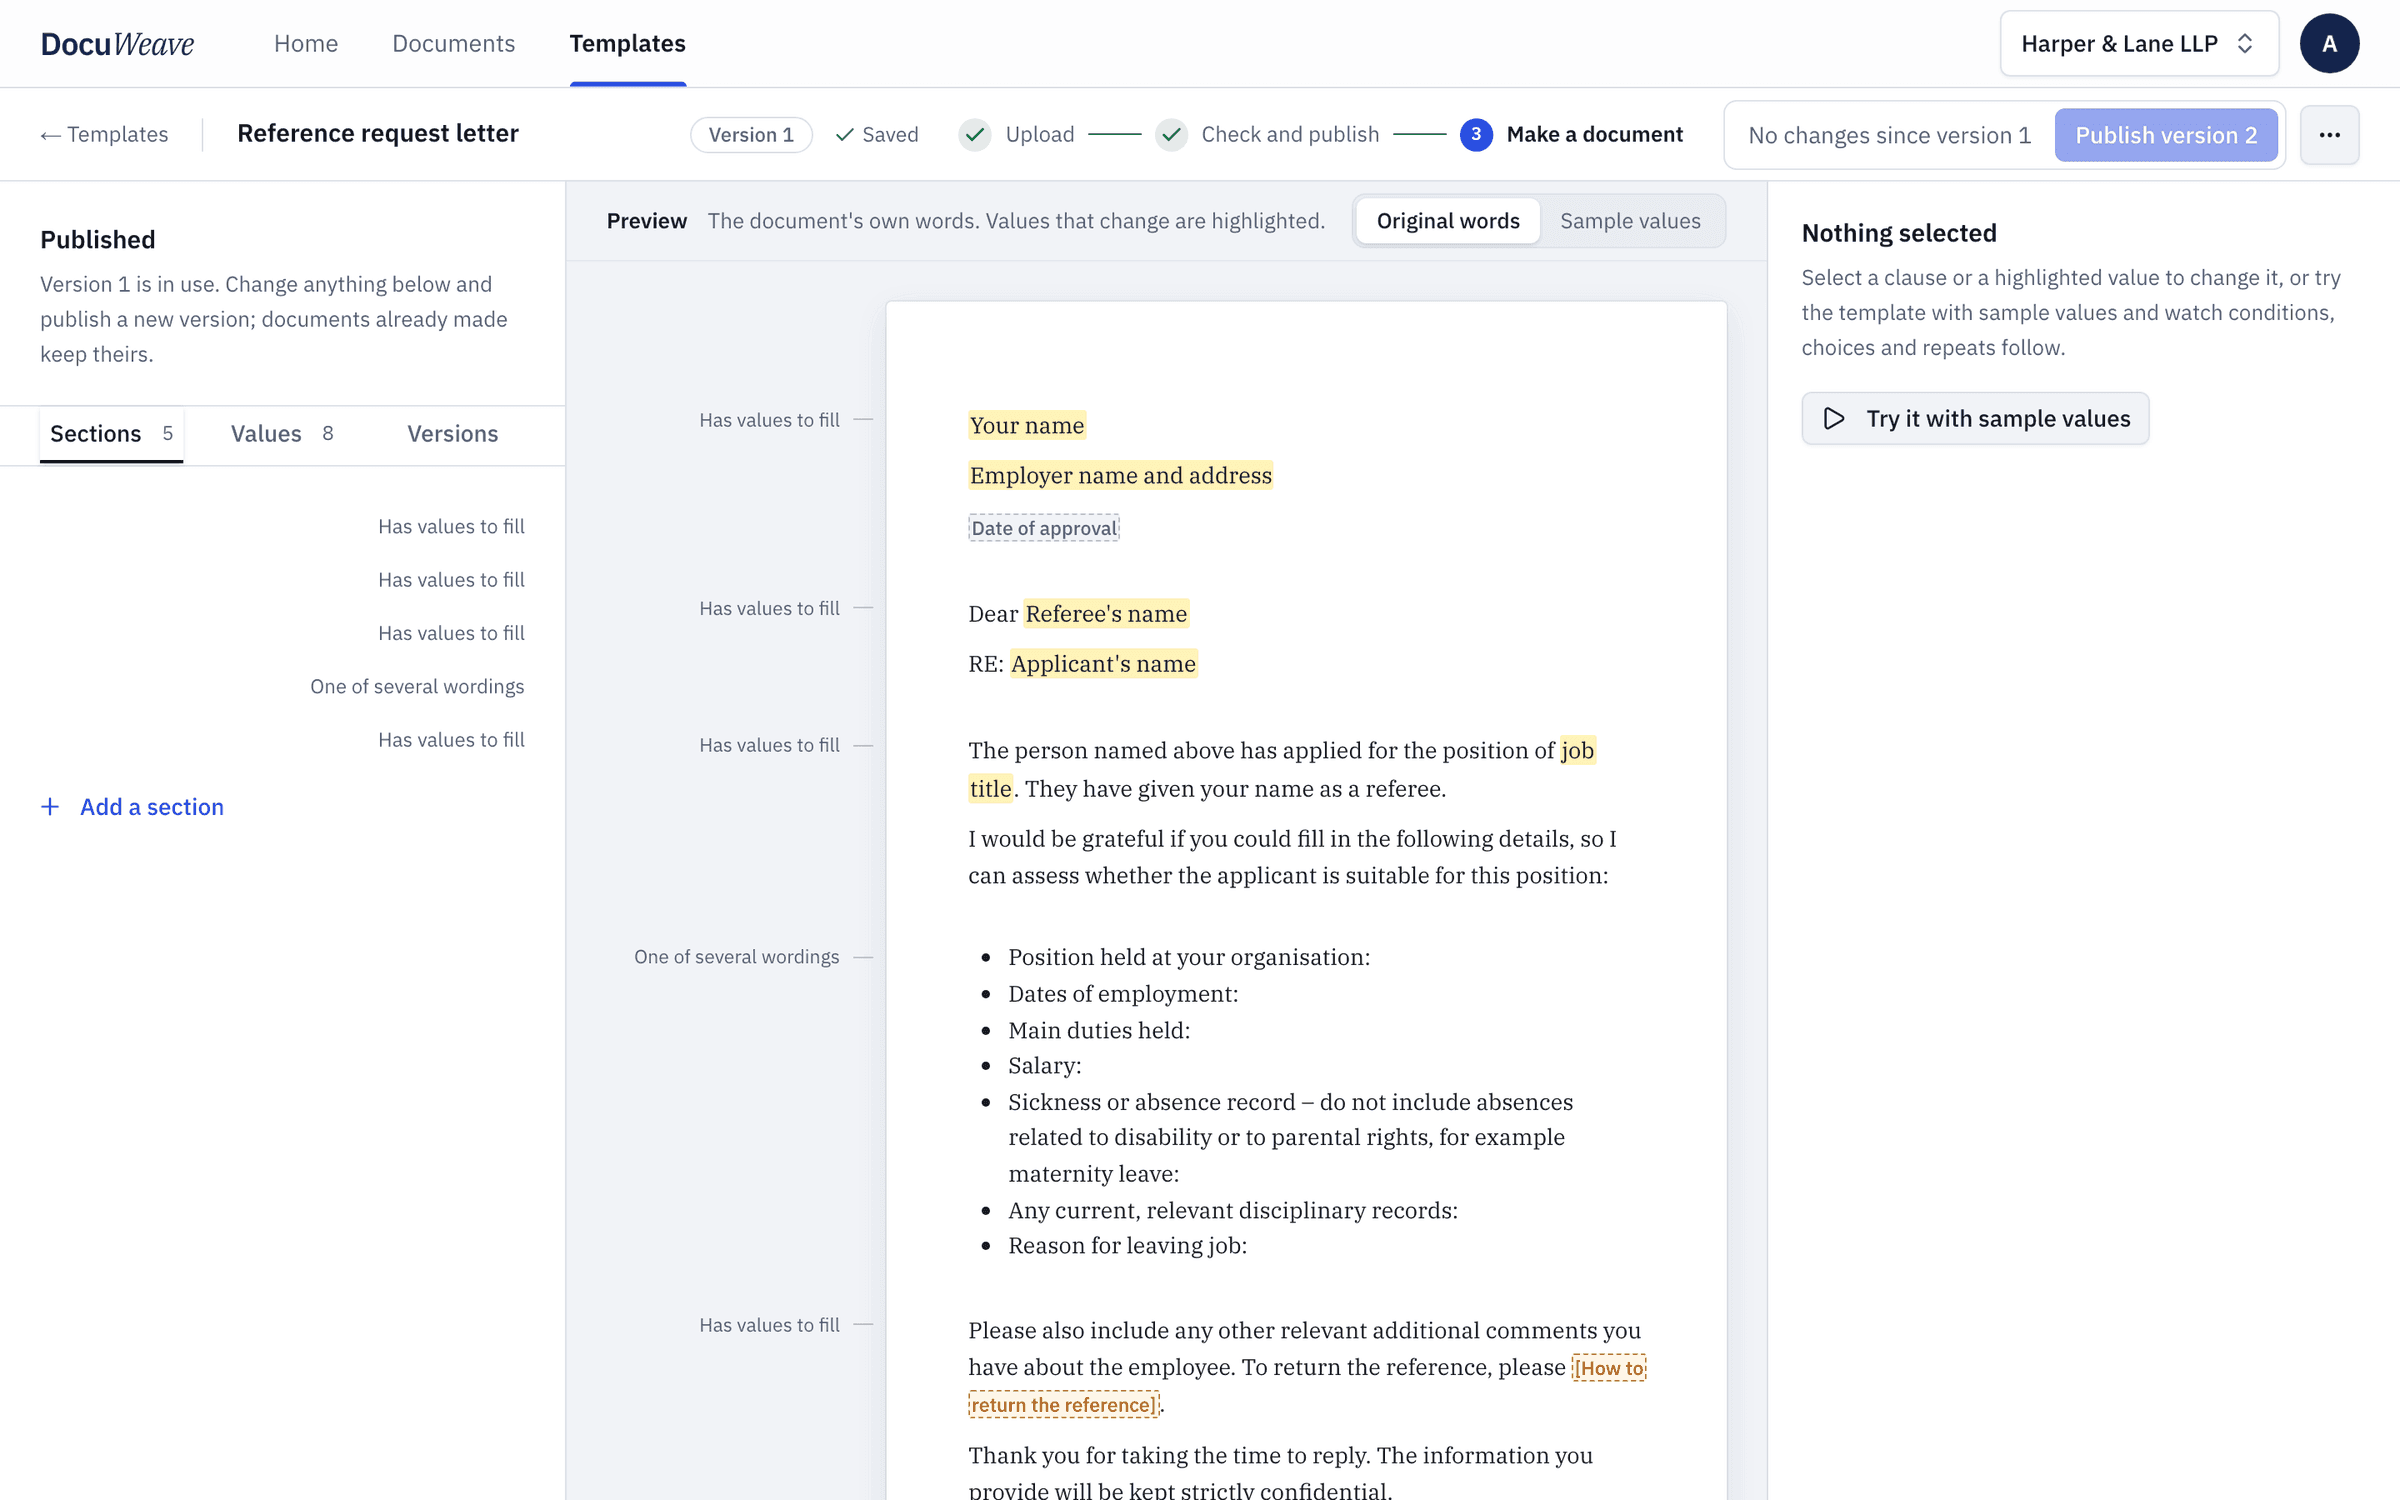Click the Salary bullet item
This screenshot has width=2400, height=1500.
1045,1066
